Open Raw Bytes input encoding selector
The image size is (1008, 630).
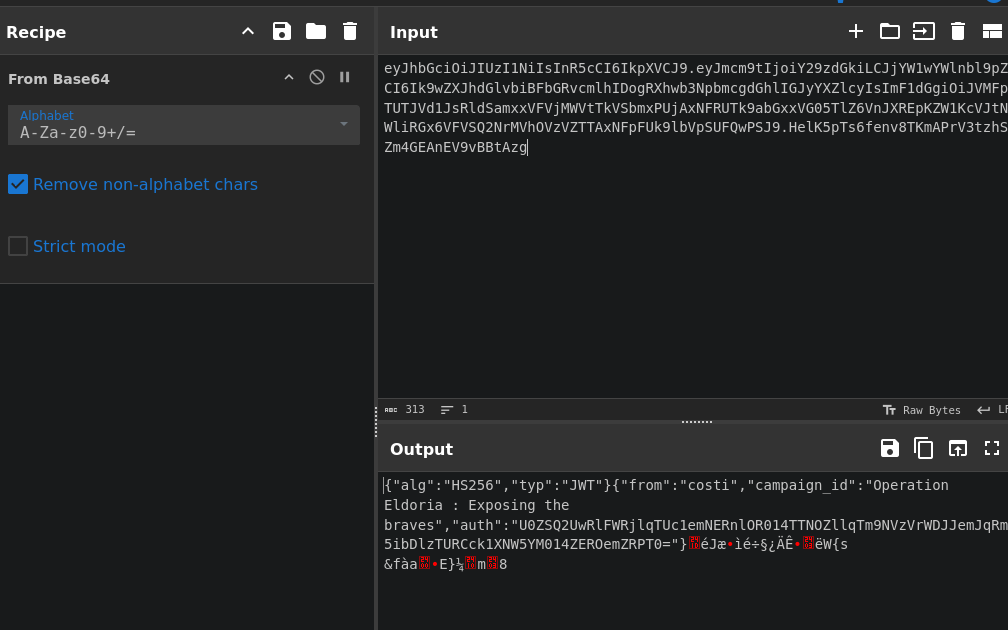tap(922, 410)
